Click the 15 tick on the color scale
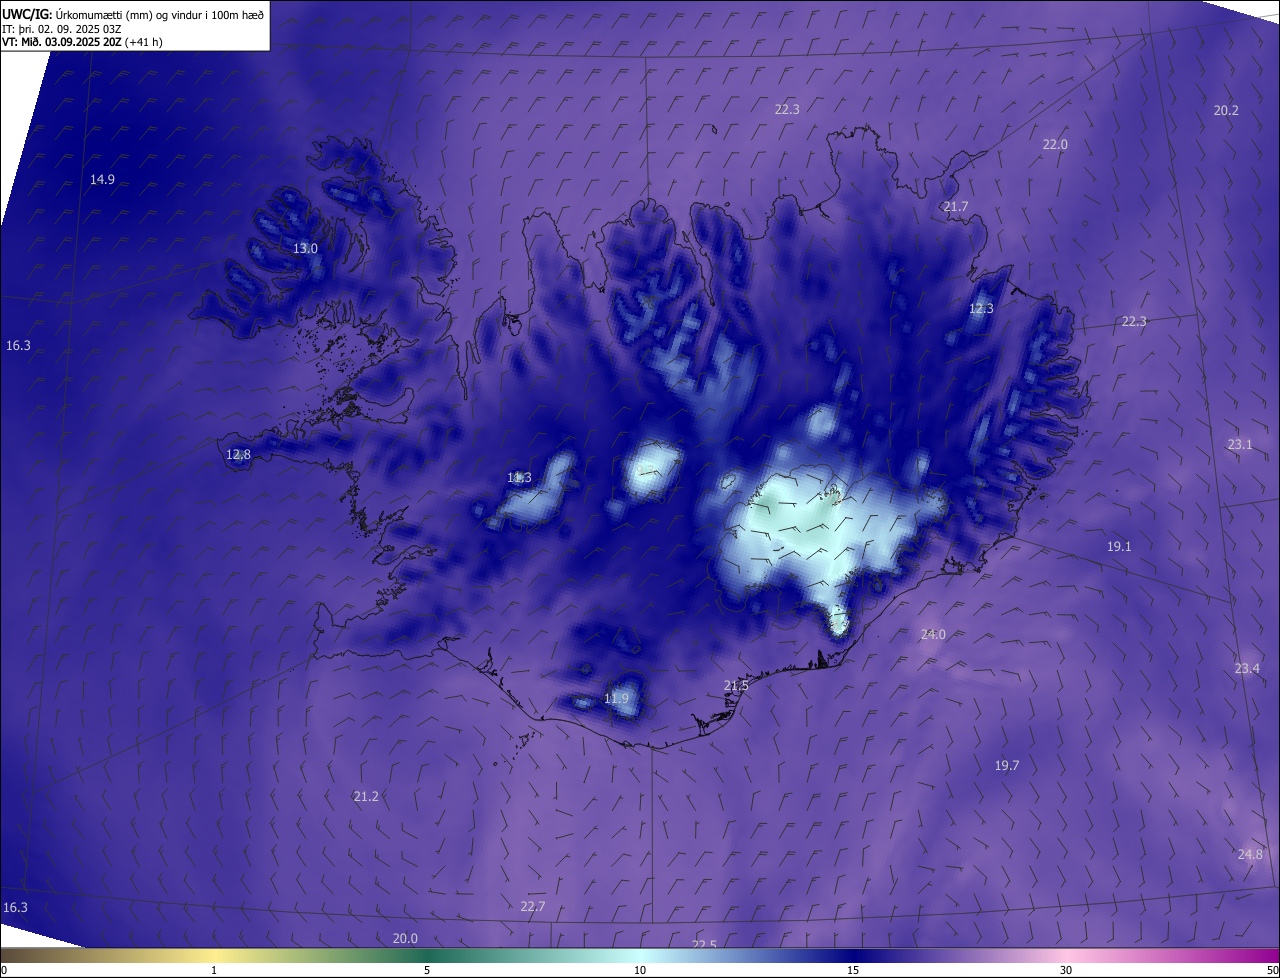This screenshot has width=1280, height=978. 853,970
